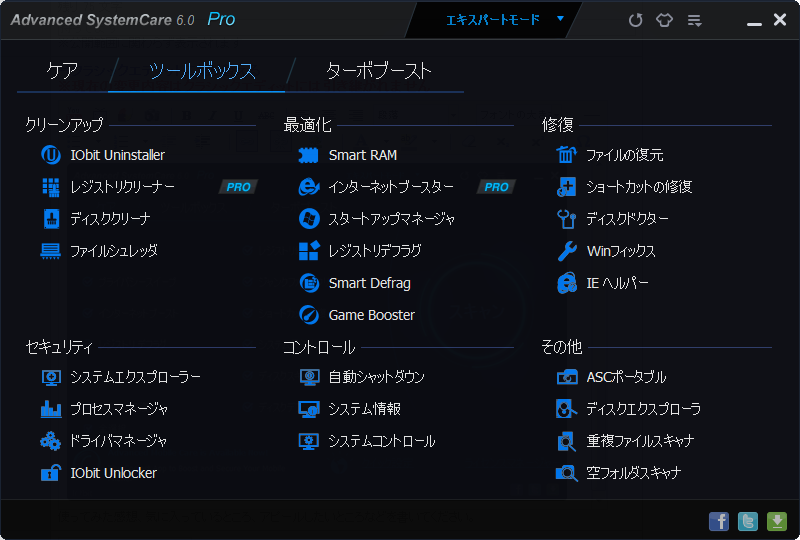Screen dimensions: 800x540
Task: Click the エキスパートモード mode label
Action: [493, 20]
